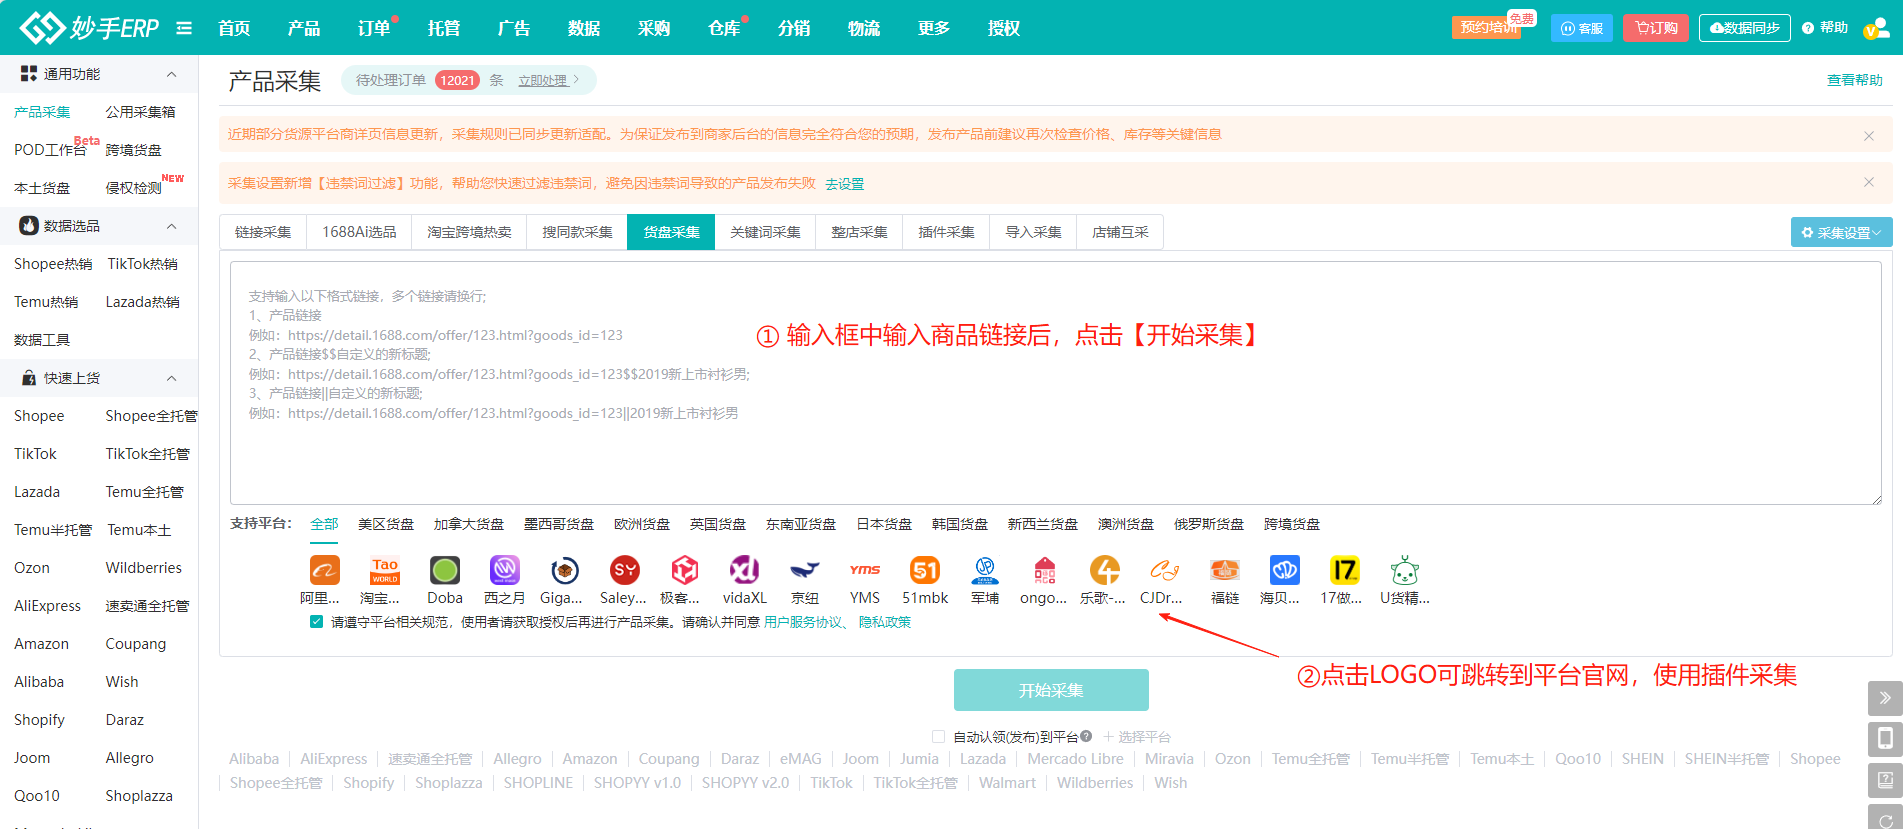Click the 17 platform logo icon
Image resolution: width=1903 pixels, height=829 pixels.
point(1344,571)
